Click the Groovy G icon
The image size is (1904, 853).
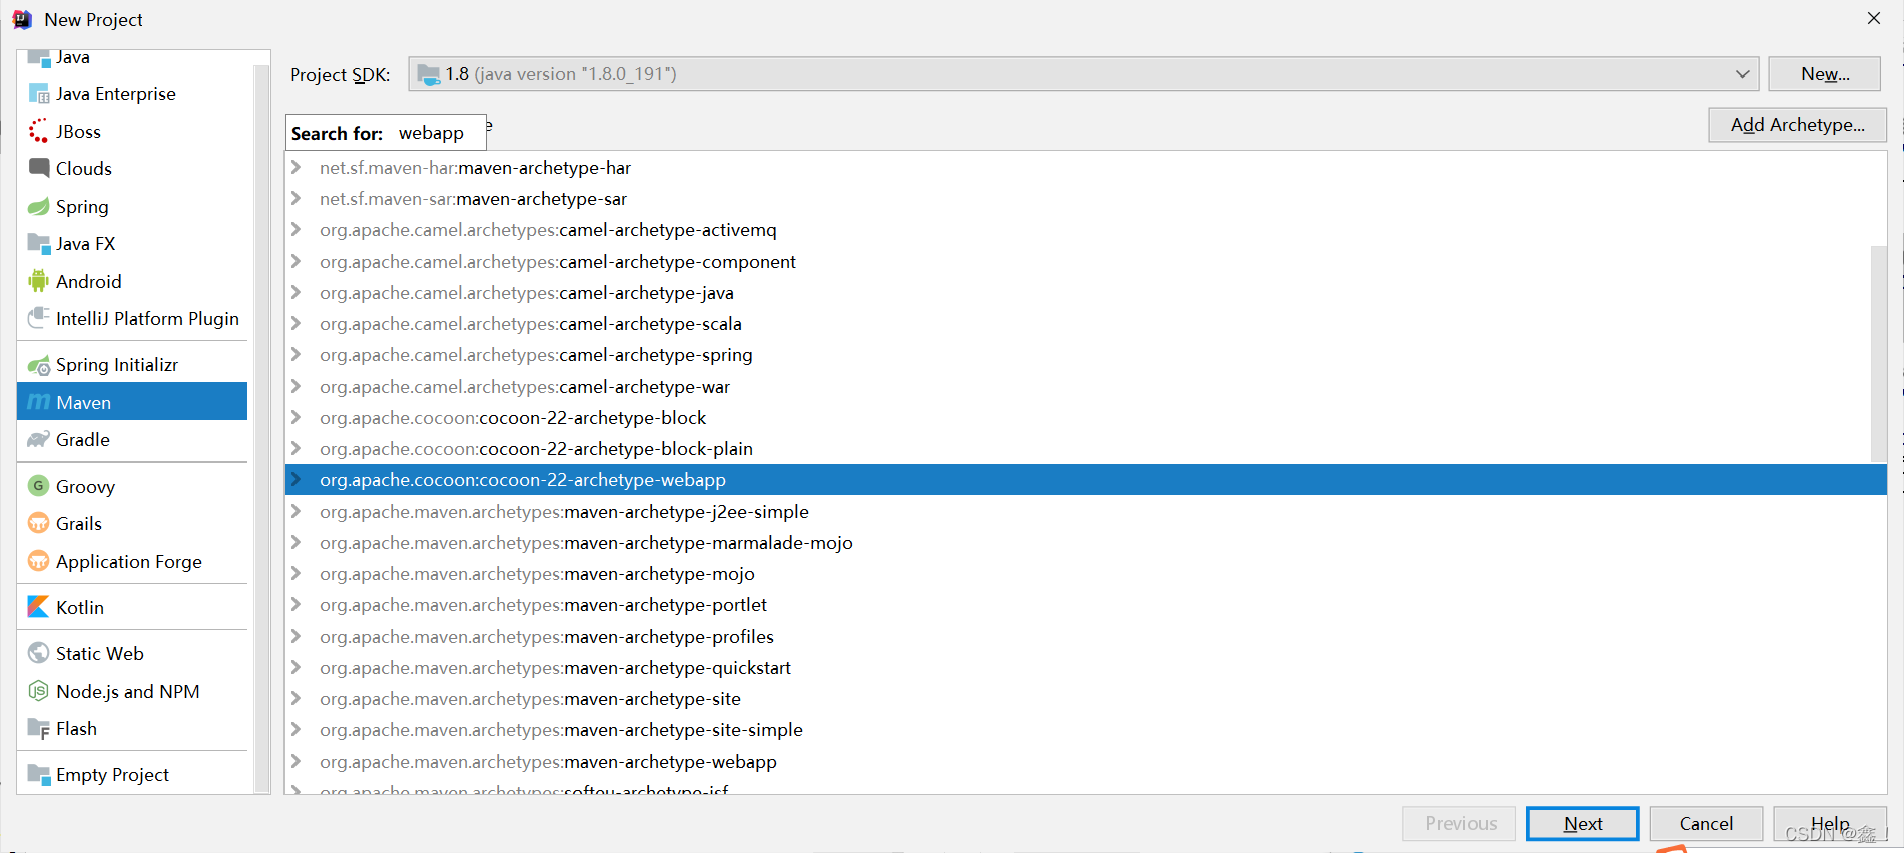39,486
